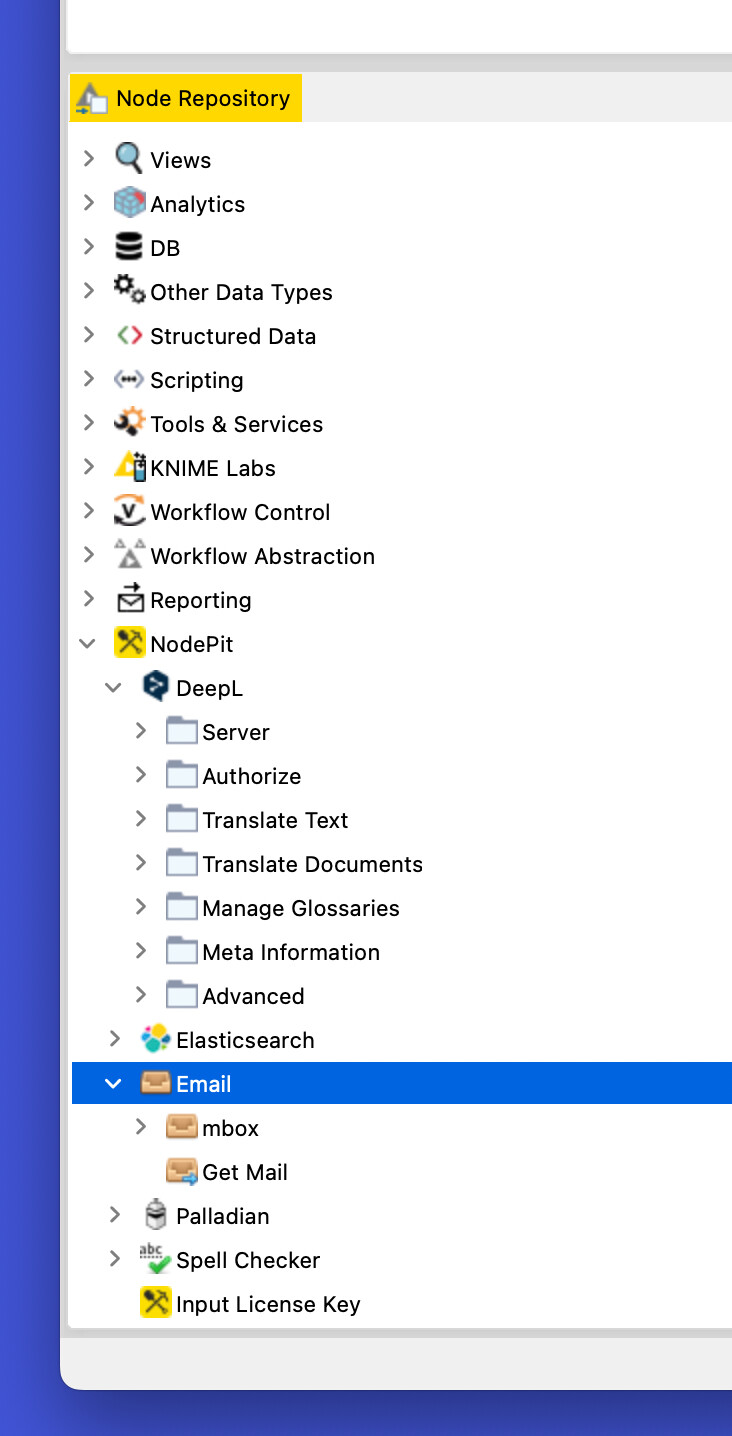This screenshot has height=1436, width=732.
Task: Click the Spell Checker abc icon
Action: click(x=155, y=1258)
